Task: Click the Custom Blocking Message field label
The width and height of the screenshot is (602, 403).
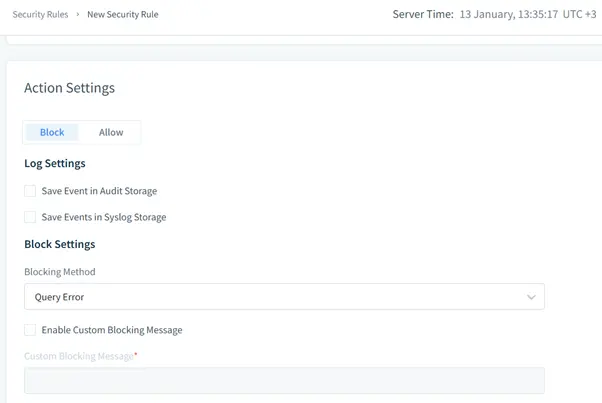Action: (80, 355)
